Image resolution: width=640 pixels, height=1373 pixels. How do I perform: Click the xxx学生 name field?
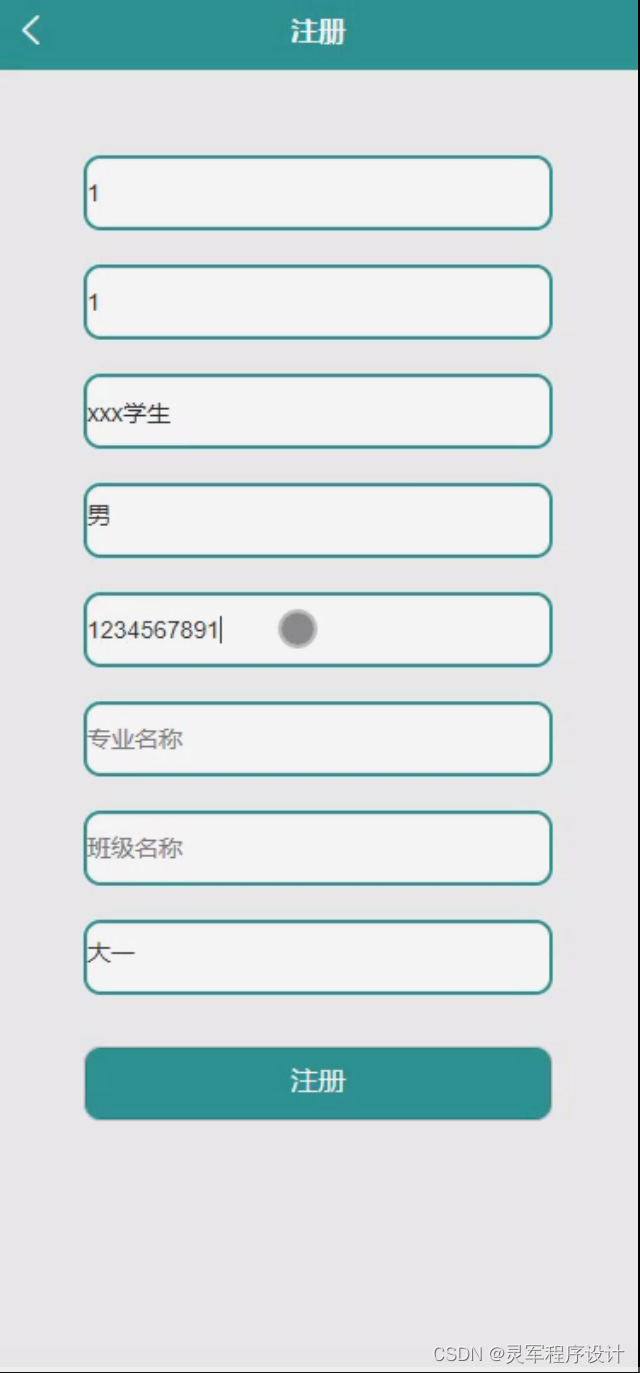(x=317, y=411)
